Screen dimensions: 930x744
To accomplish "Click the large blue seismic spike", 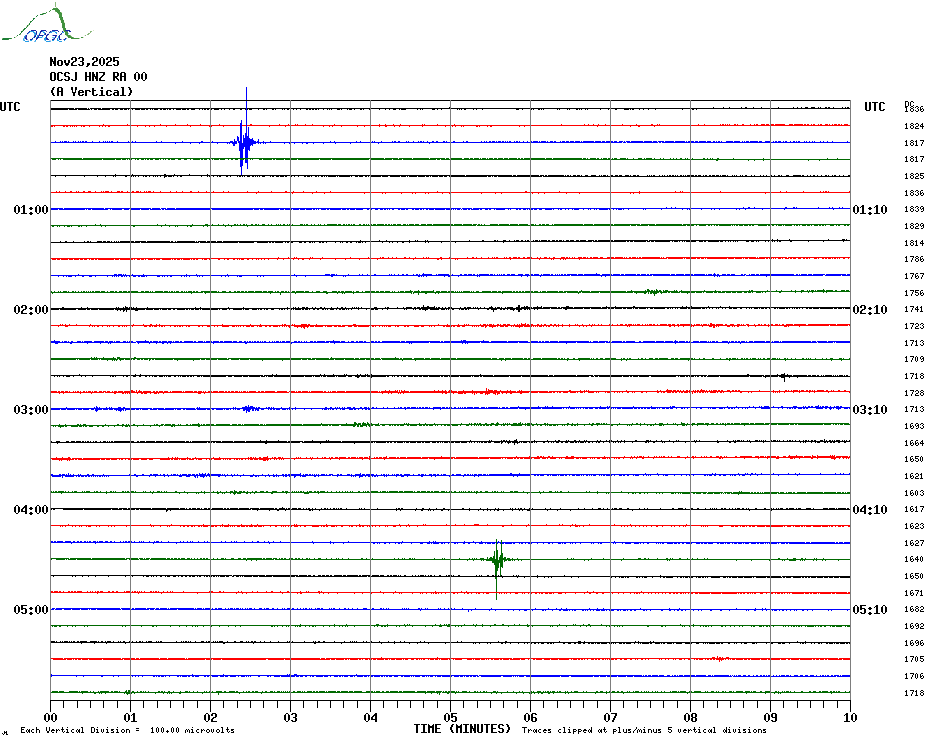I will click(244, 141).
